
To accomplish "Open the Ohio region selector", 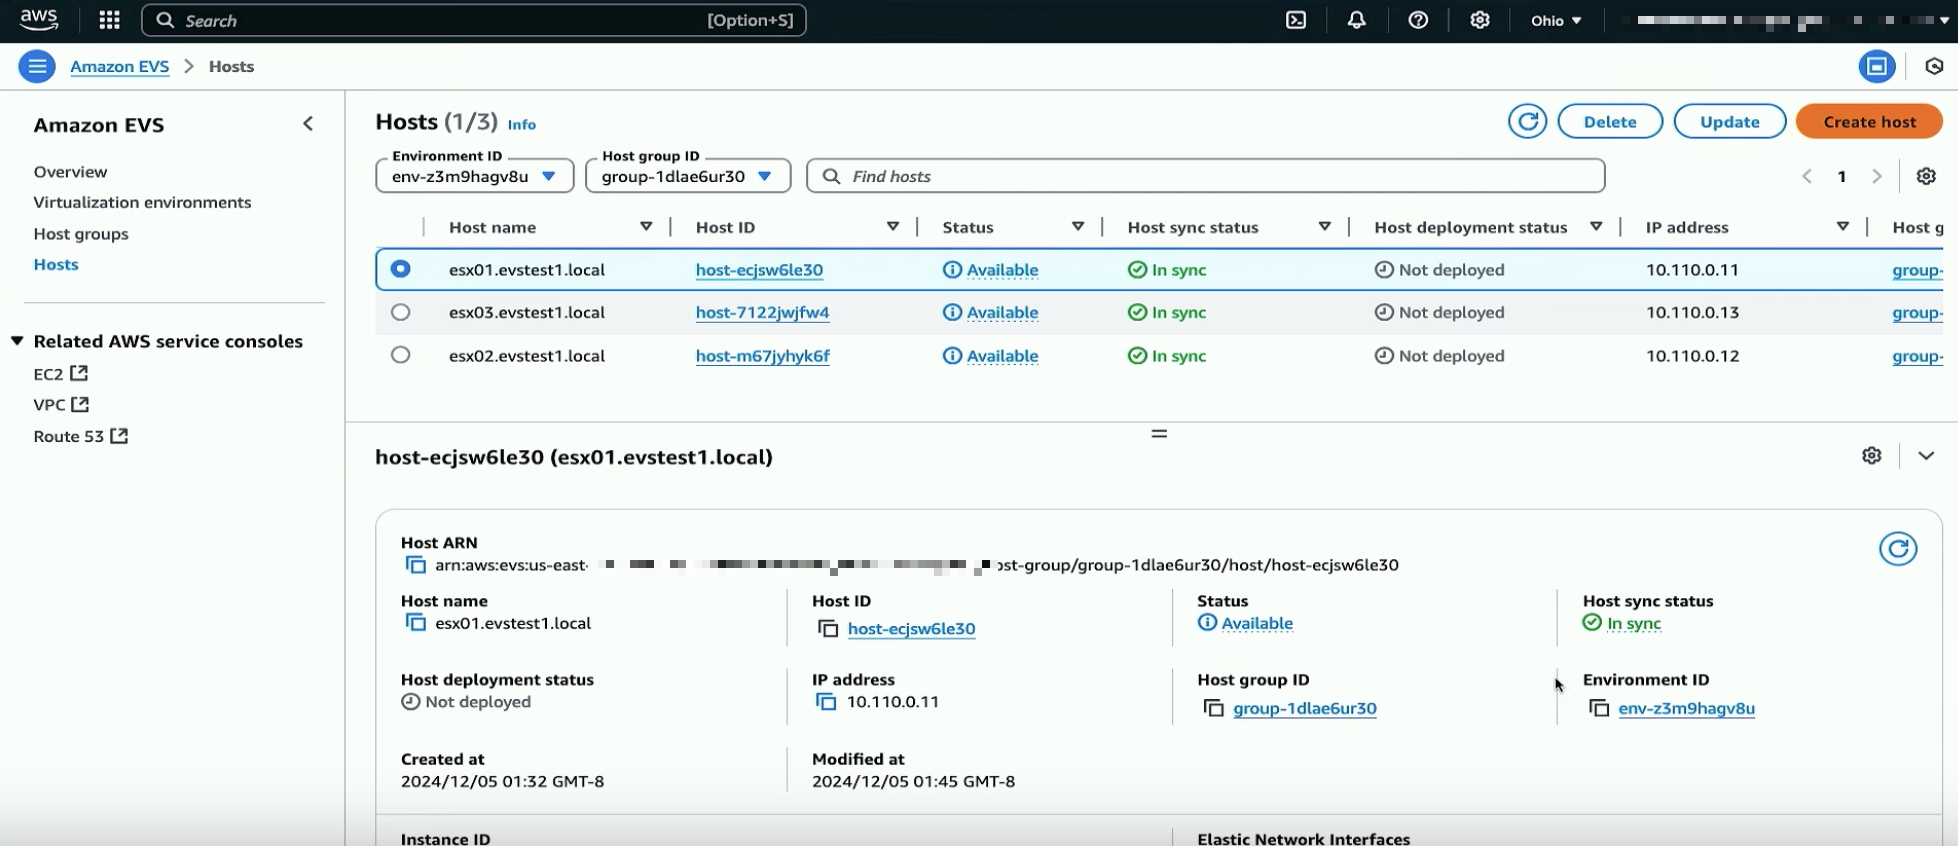I will coord(1556,20).
